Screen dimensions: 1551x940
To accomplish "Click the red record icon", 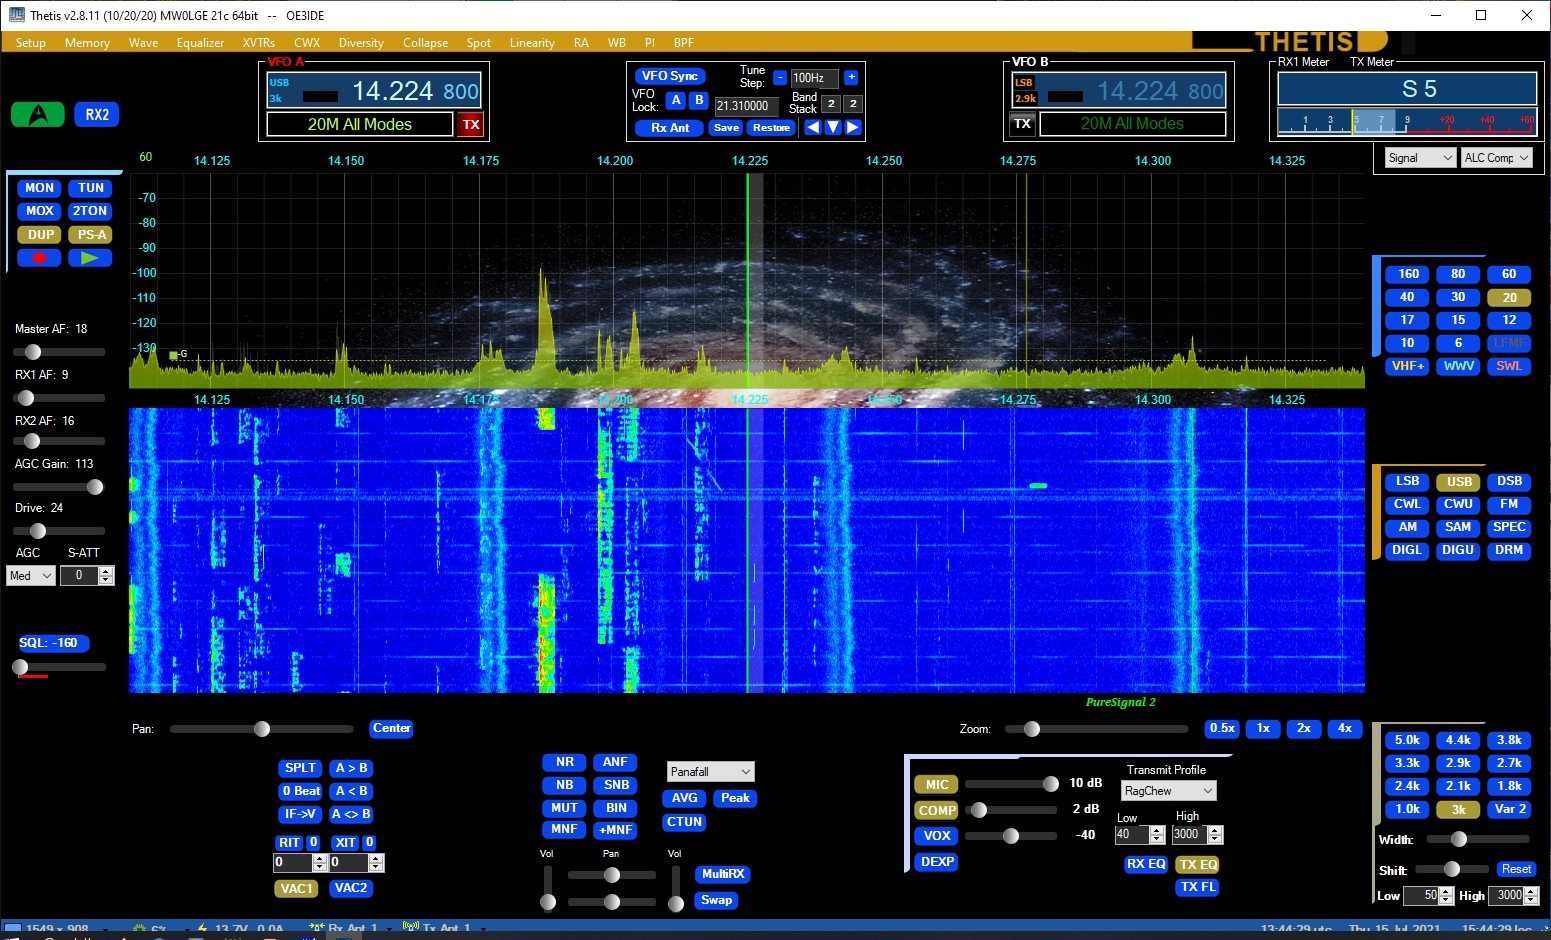I will [x=38, y=257].
